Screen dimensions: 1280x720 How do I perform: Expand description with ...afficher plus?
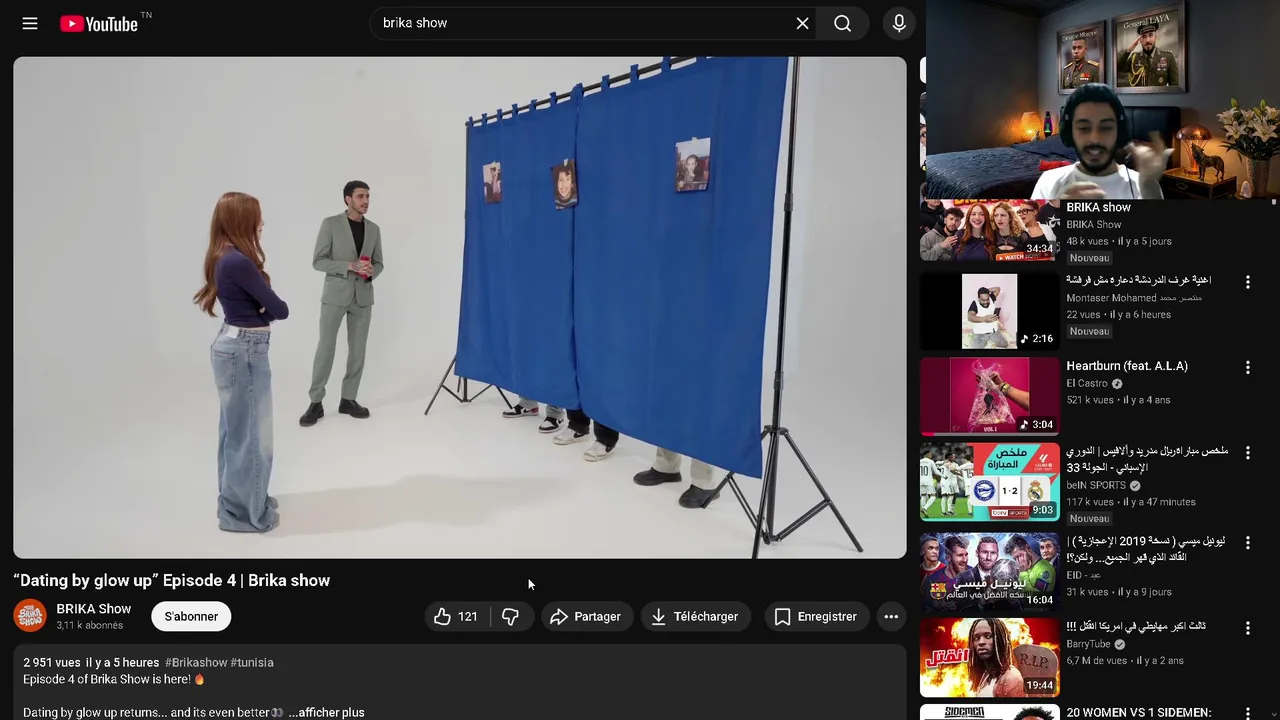point(326,713)
